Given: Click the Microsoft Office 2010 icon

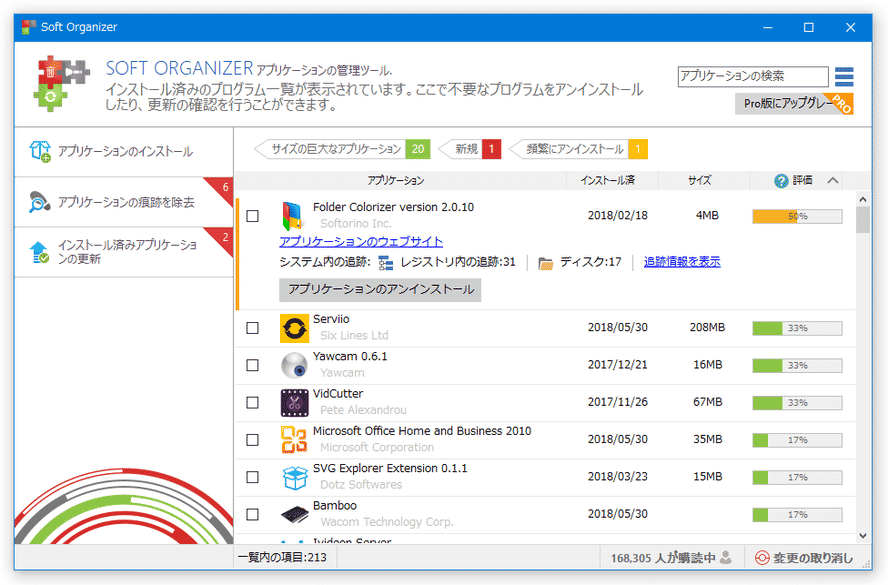Looking at the screenshot, I should pyautogui.click(x=294, y=440).
